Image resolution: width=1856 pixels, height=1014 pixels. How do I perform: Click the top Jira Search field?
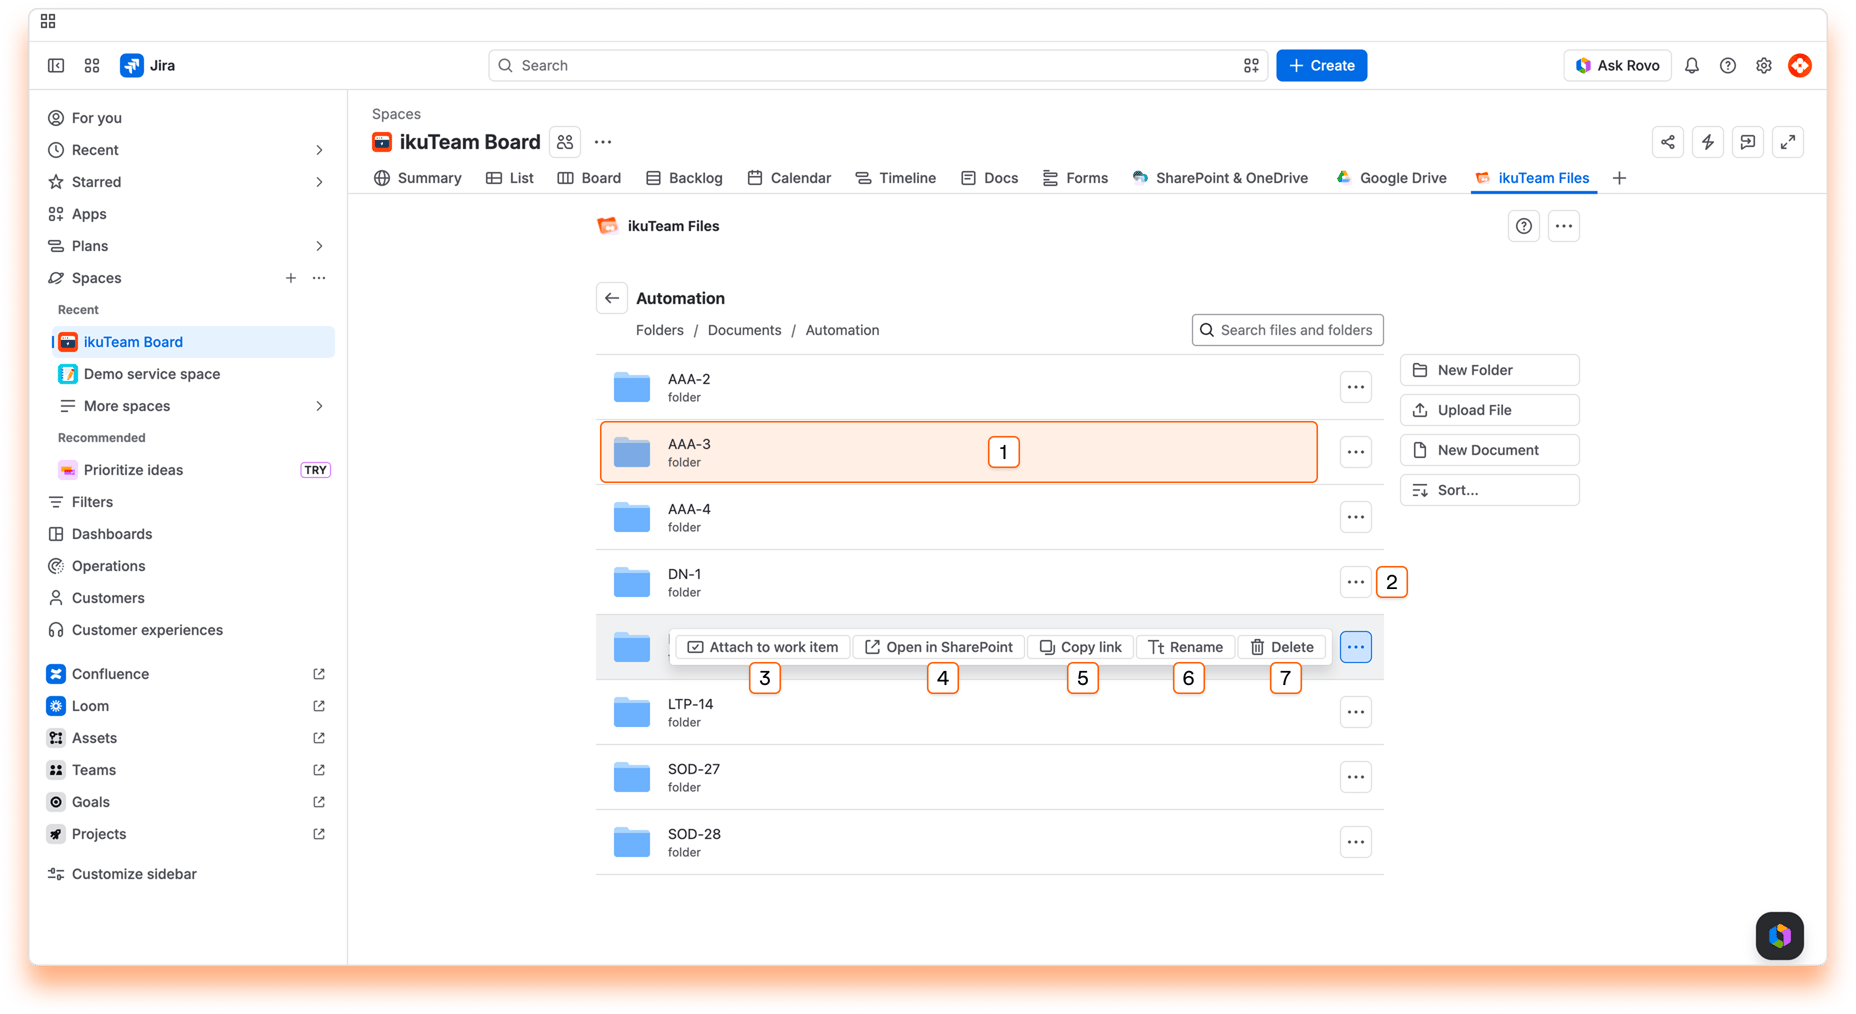coord(878,65)
